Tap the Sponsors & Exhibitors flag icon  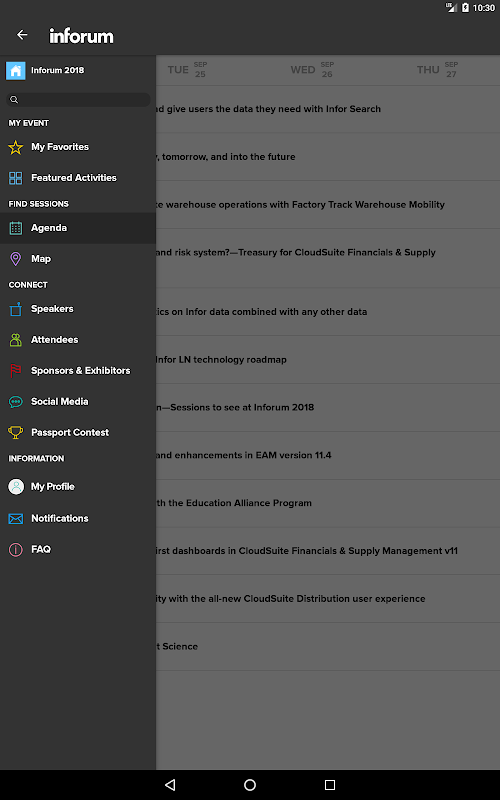(16, 371)
